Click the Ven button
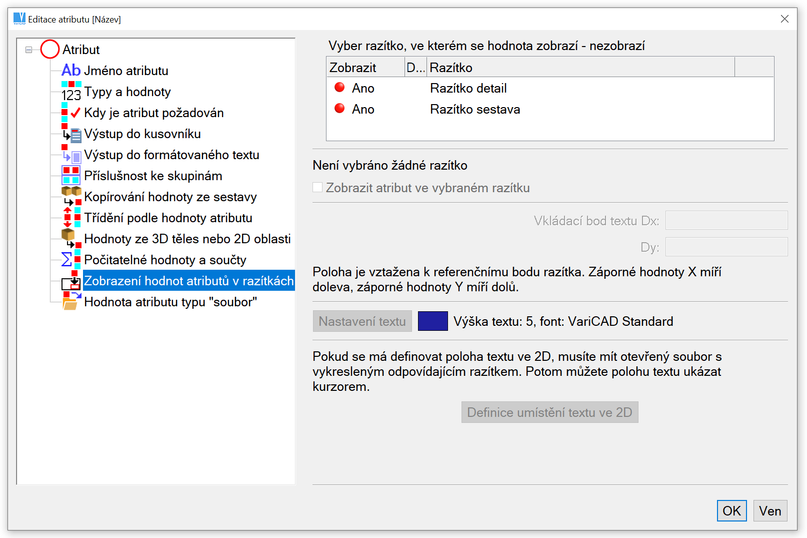 [x=769, y=511]
